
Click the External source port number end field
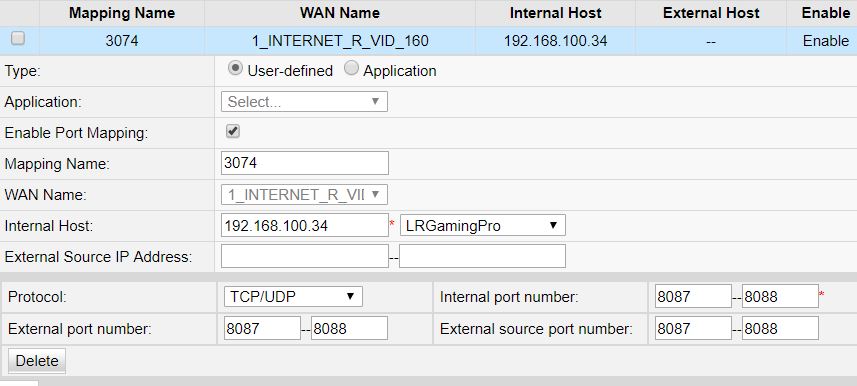tap(780, 328)
